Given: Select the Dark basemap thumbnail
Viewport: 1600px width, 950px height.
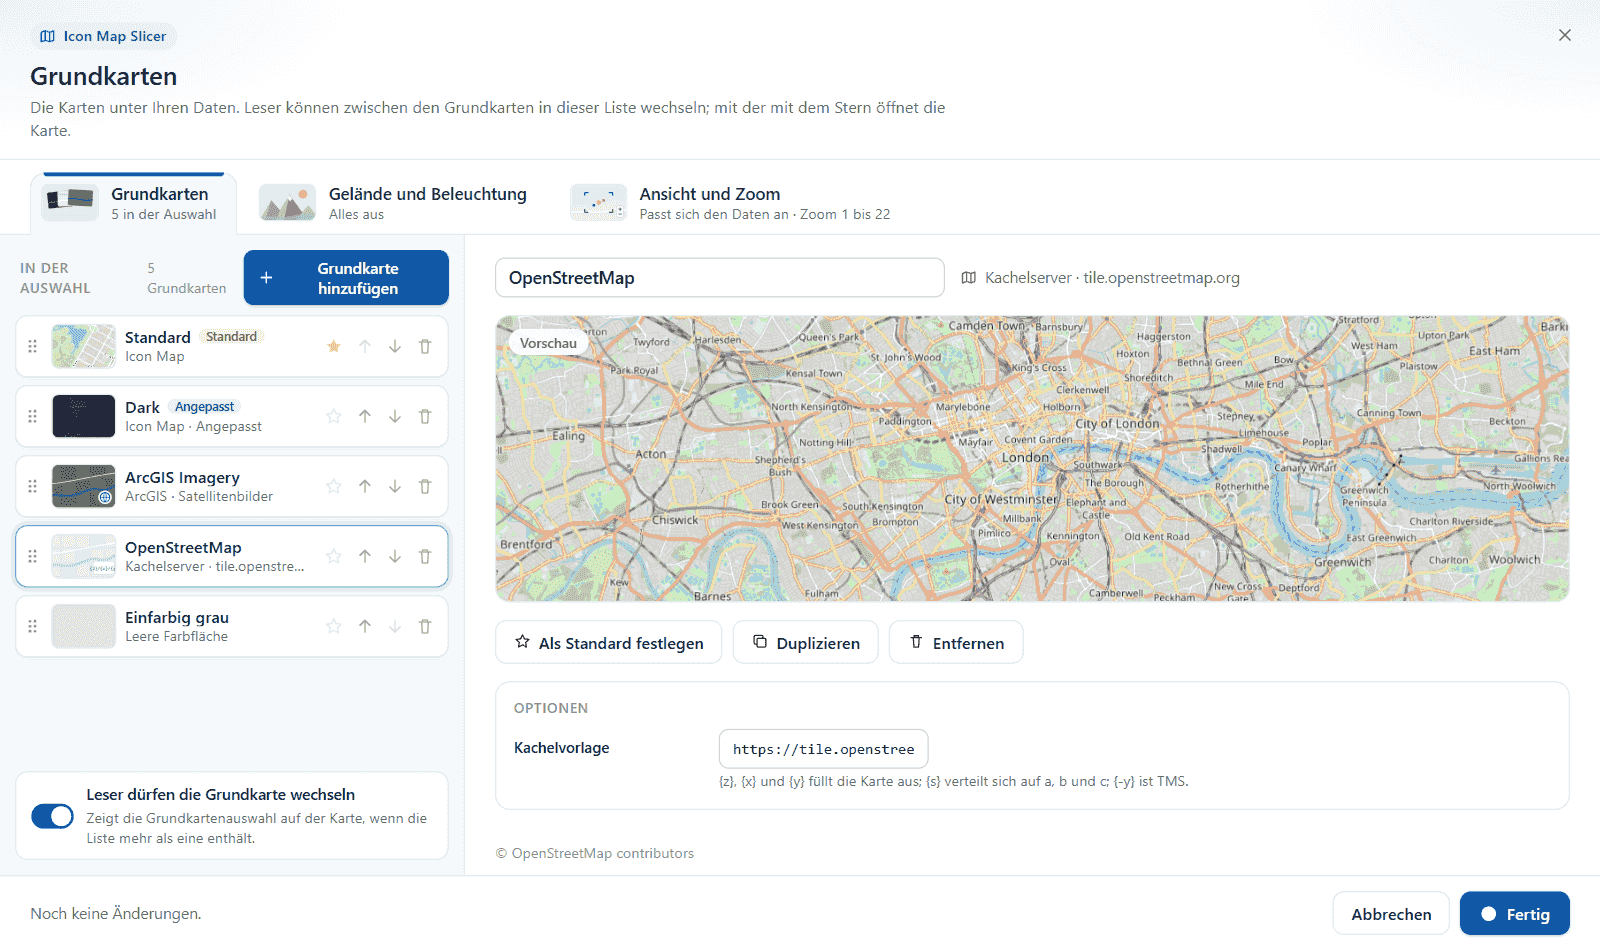Looking at the screenshot, I should tap(84, 416).
